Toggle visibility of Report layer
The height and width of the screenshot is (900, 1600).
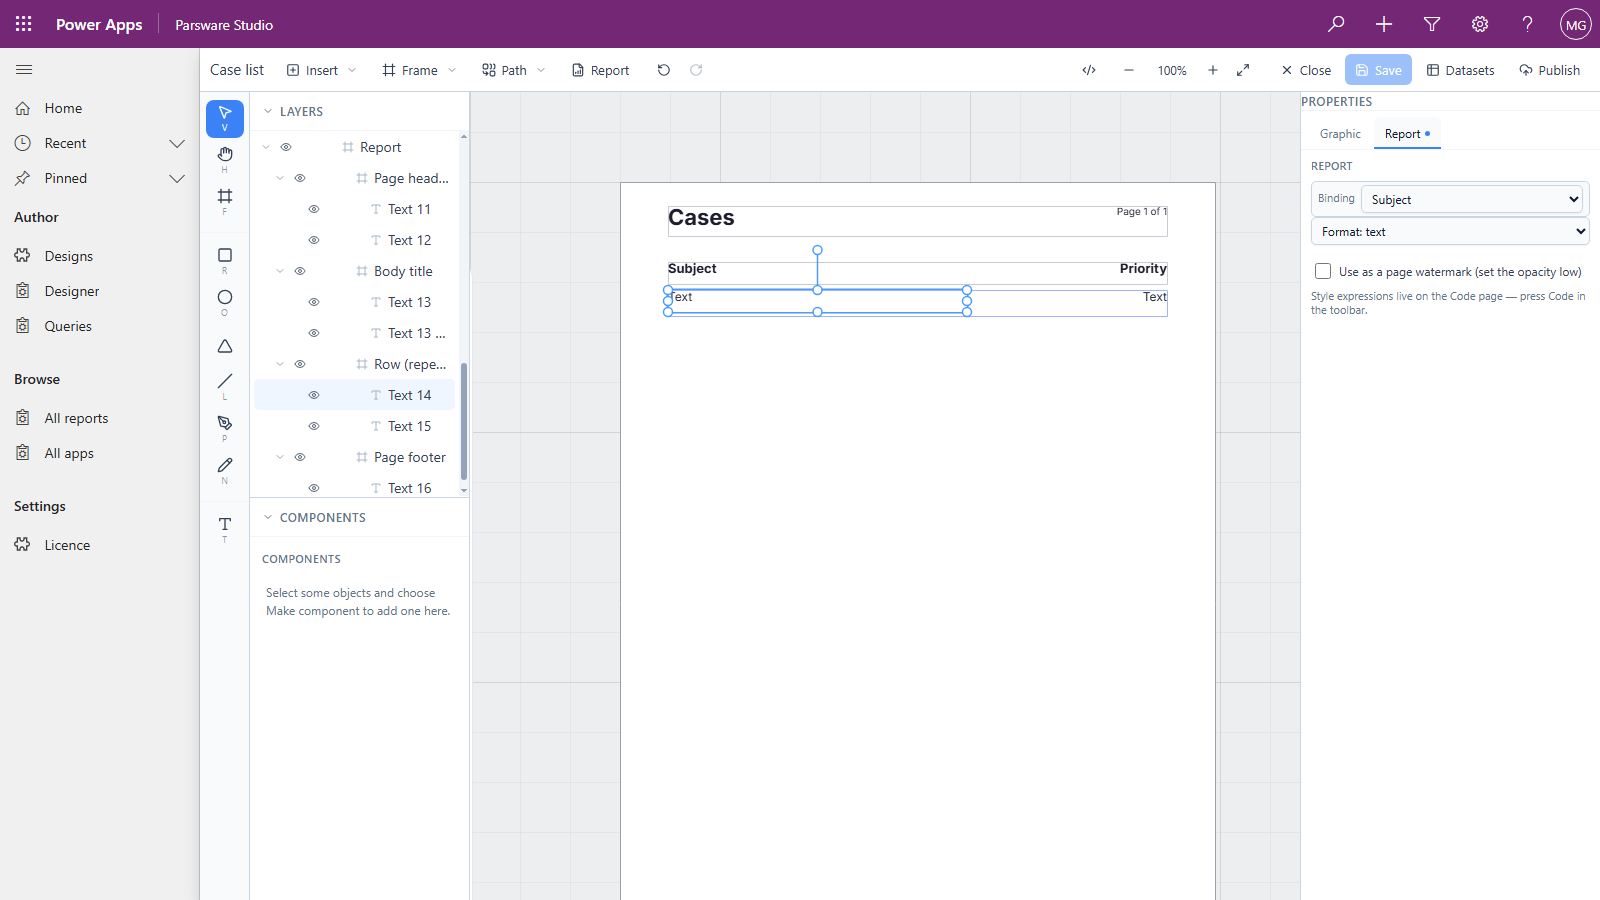point(286,147)
